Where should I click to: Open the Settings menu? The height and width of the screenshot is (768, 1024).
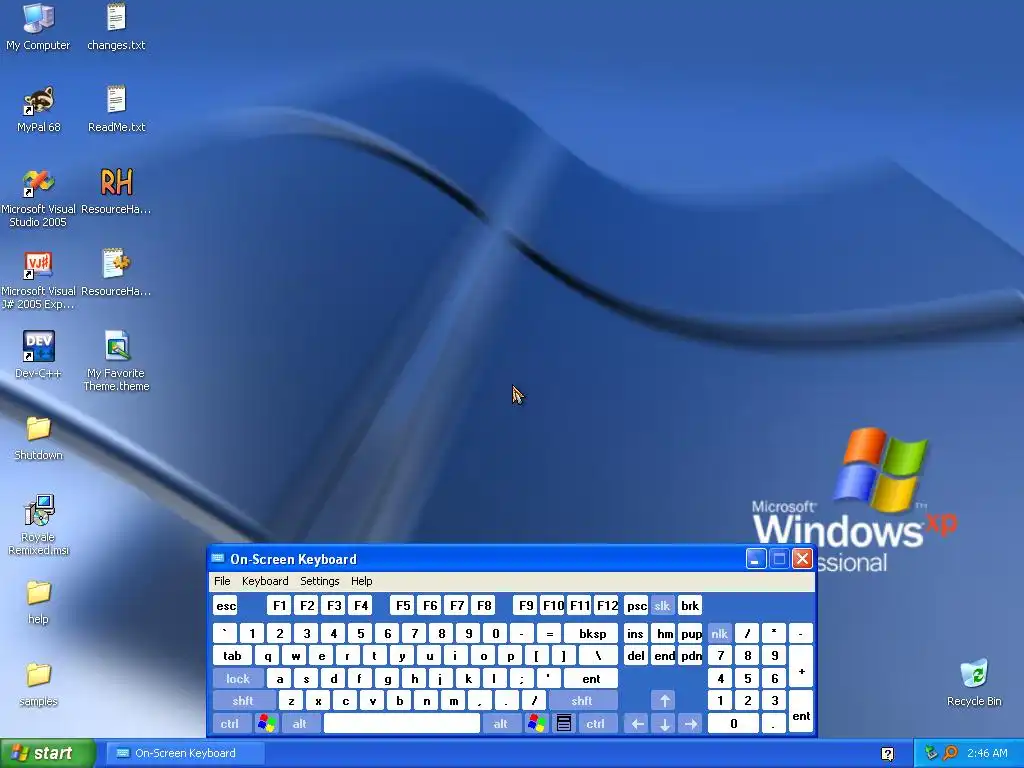point(319,581)
